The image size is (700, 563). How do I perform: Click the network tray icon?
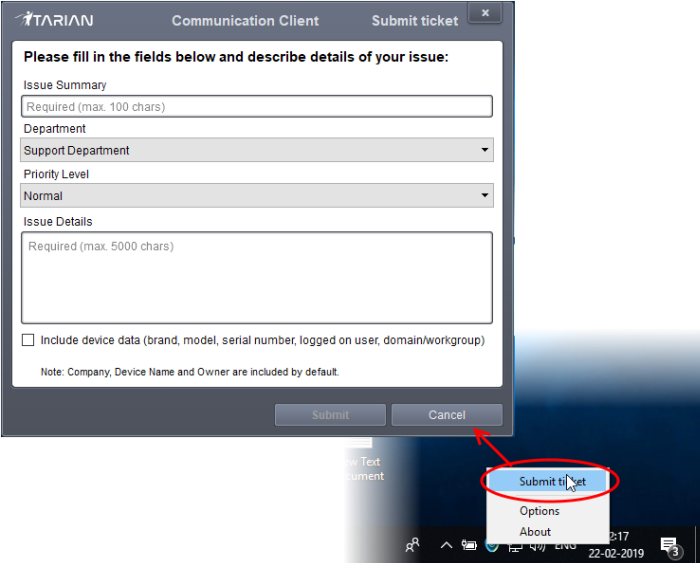(515, 548)
